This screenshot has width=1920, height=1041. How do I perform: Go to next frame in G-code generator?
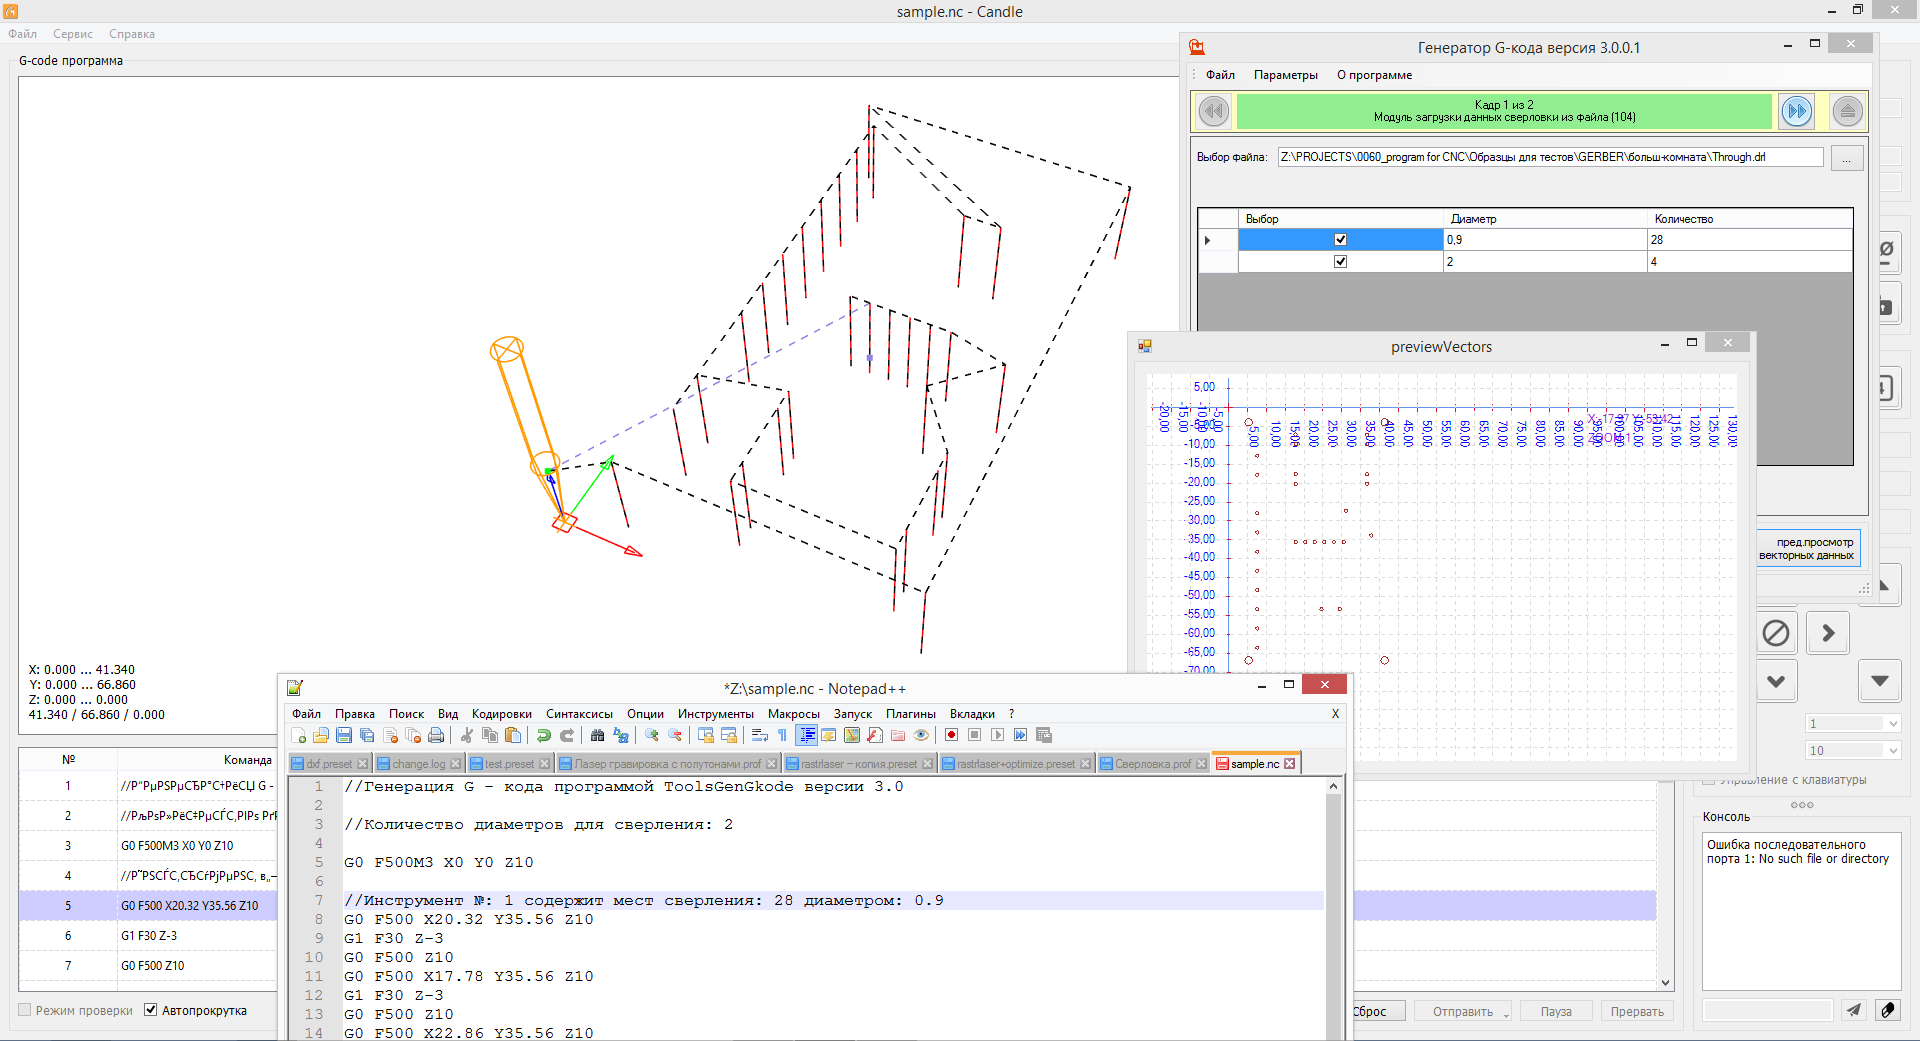[x=1796, y=111]
